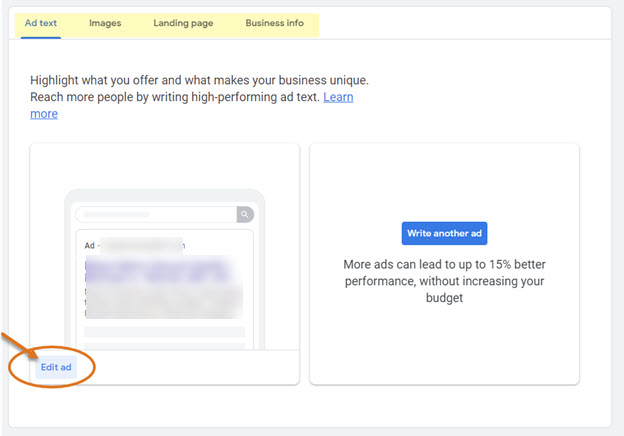624x436 pixels.
Task: Open the Images tab
Action: 105,23
